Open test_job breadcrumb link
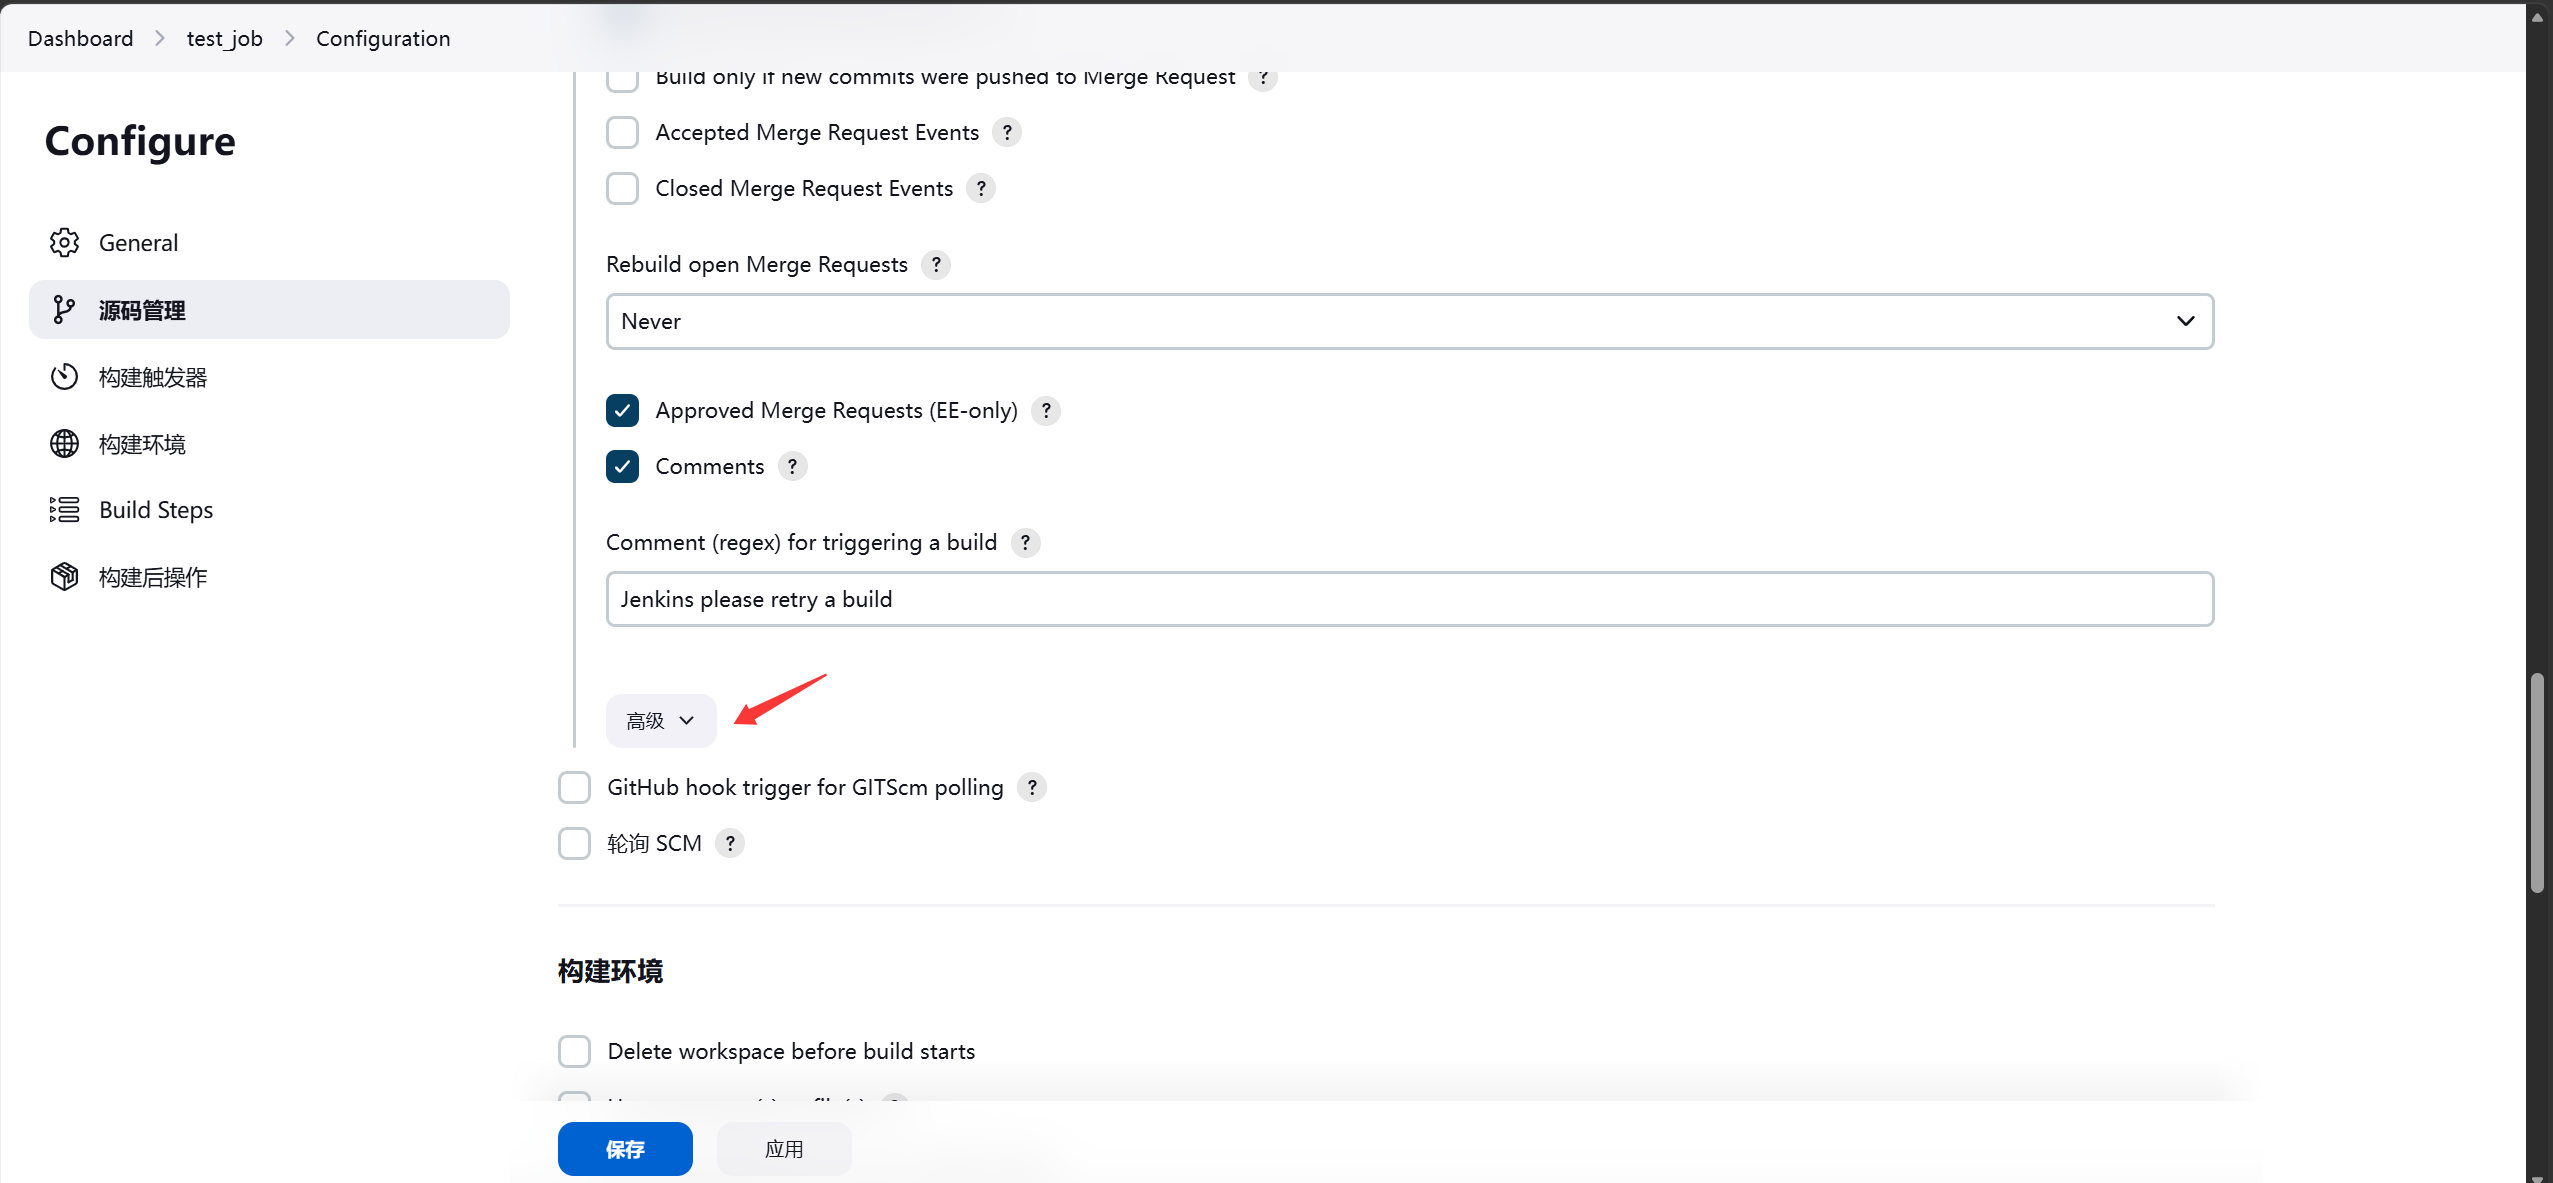 [225, 38]
